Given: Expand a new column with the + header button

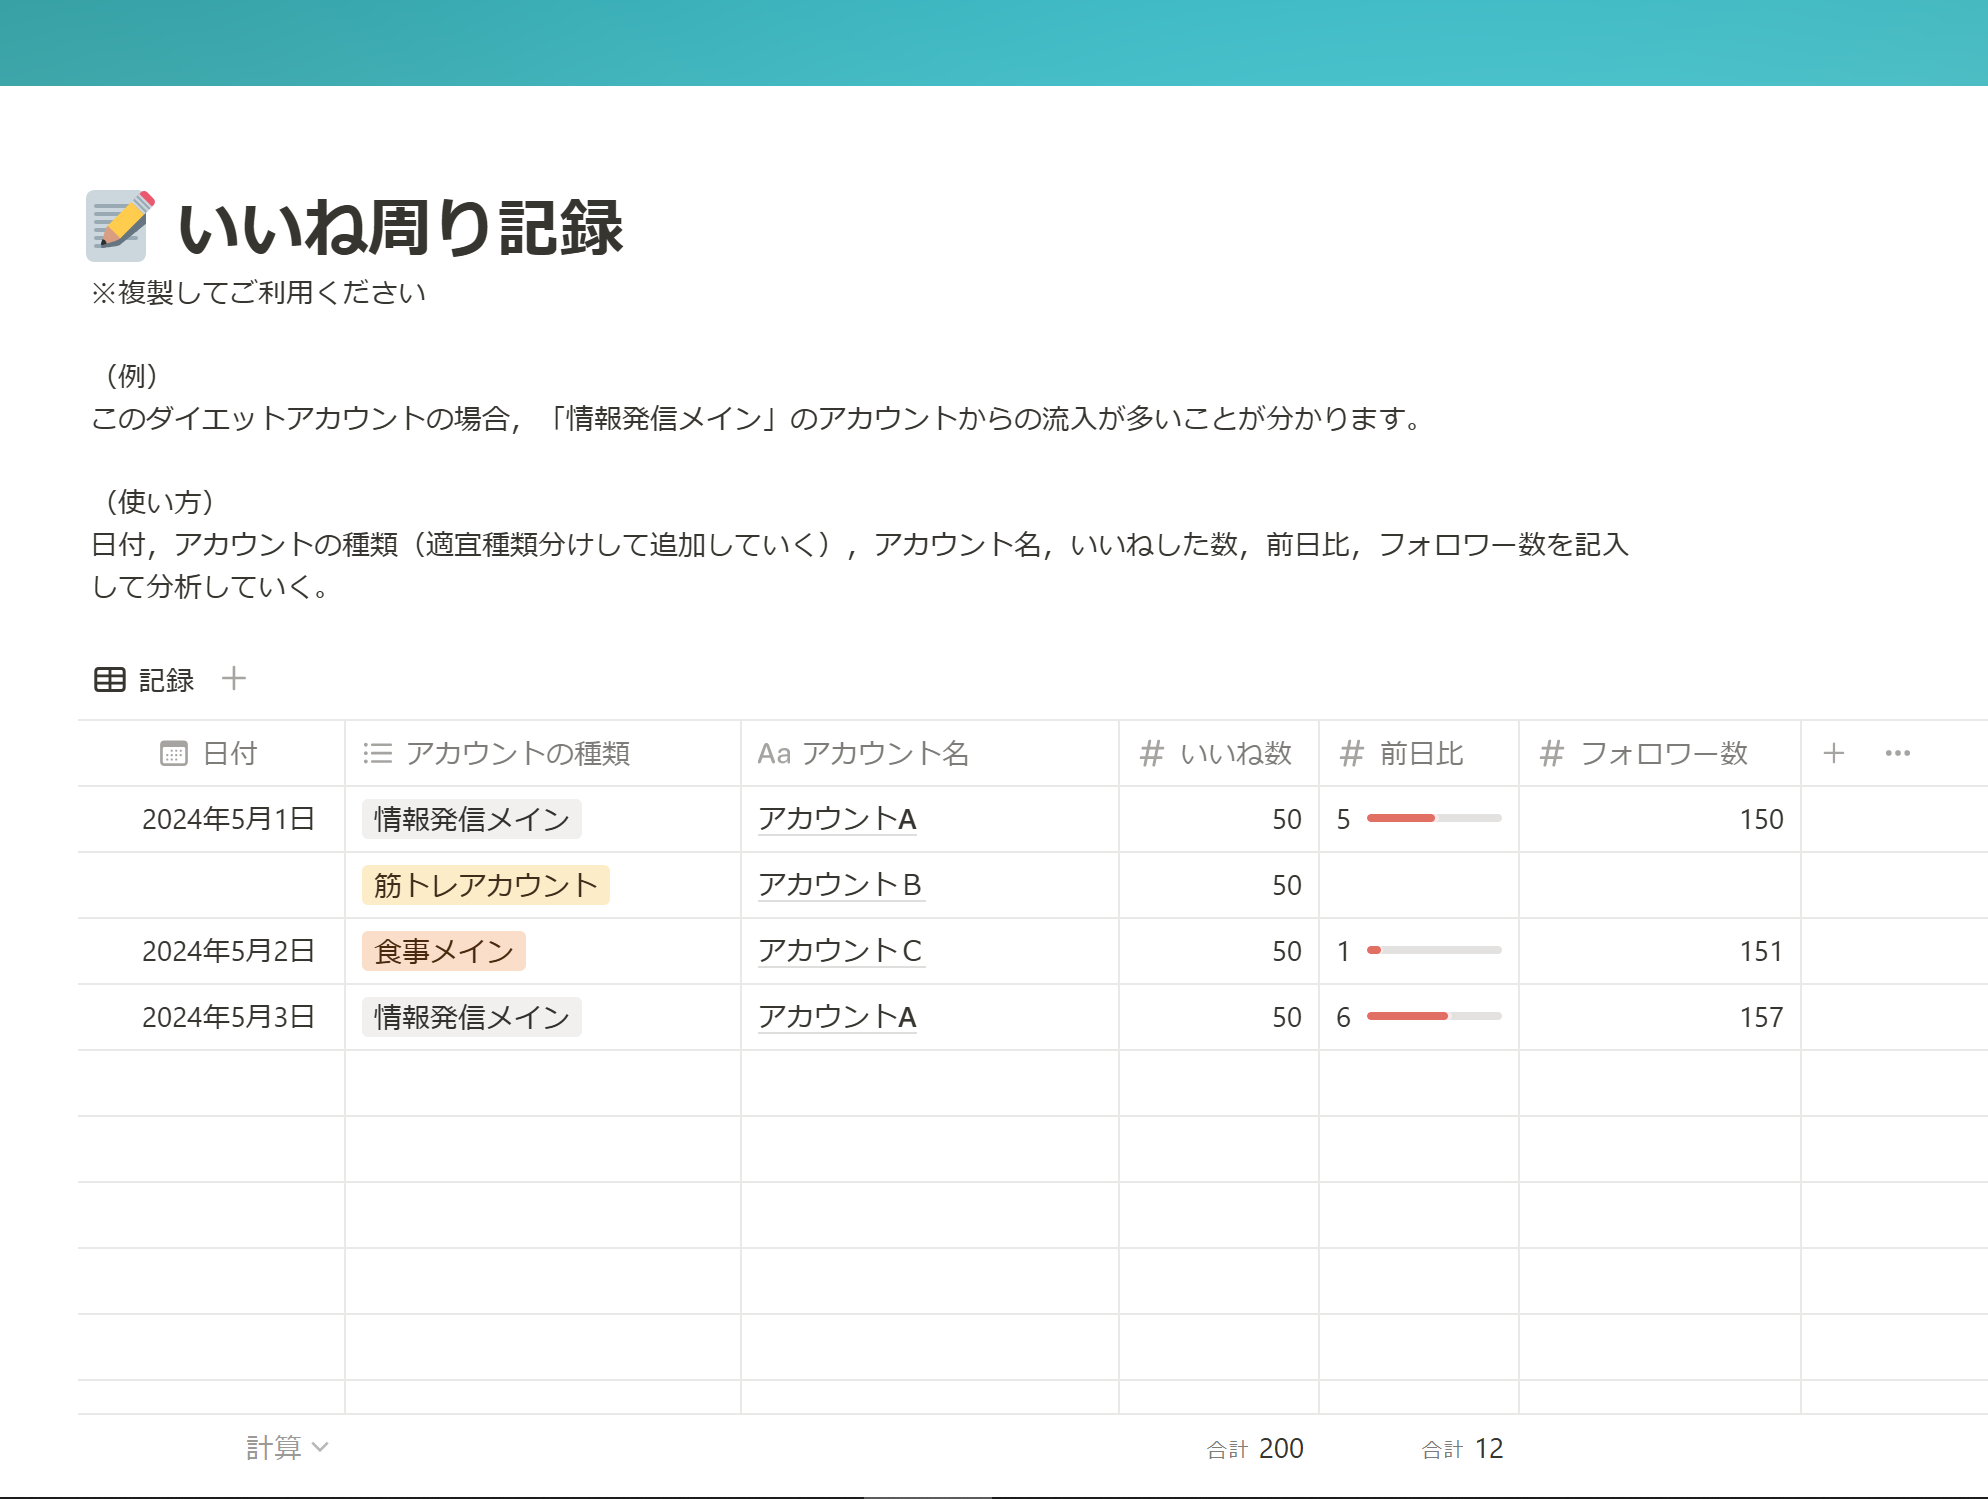Looking at the screenshot, I should pyautogui.click(x=1836, y=754).
